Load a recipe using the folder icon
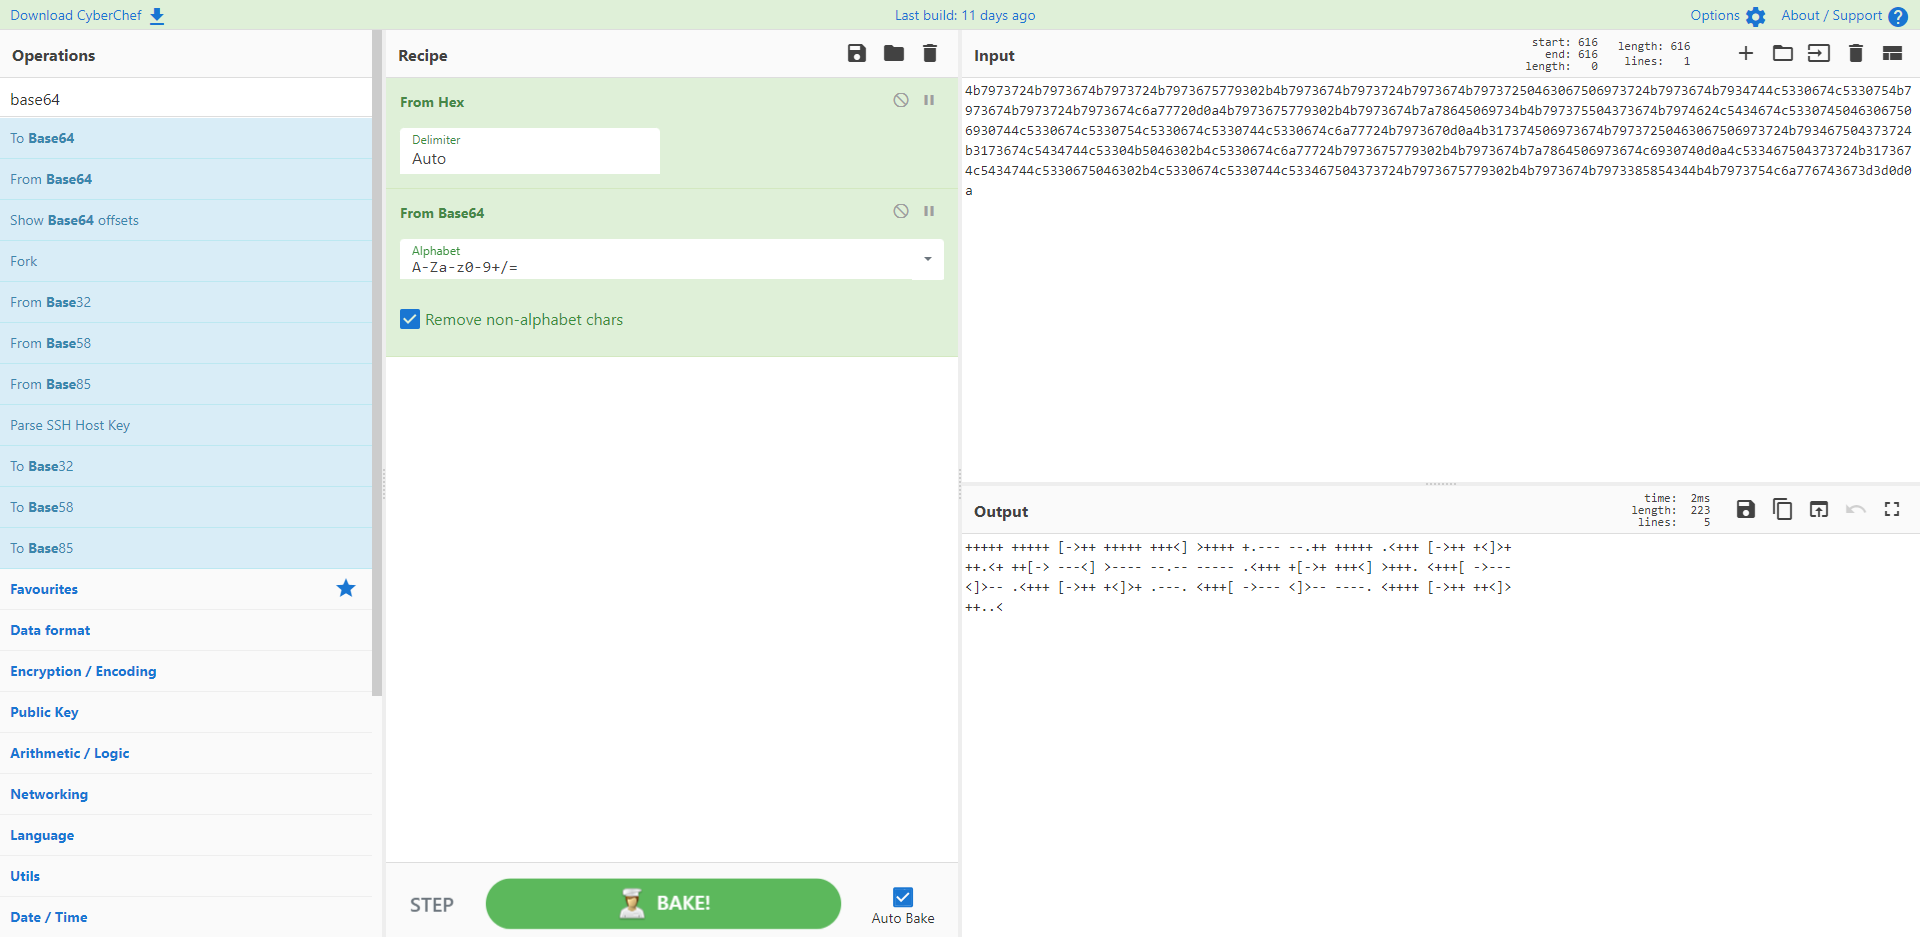 click(894, 54)
